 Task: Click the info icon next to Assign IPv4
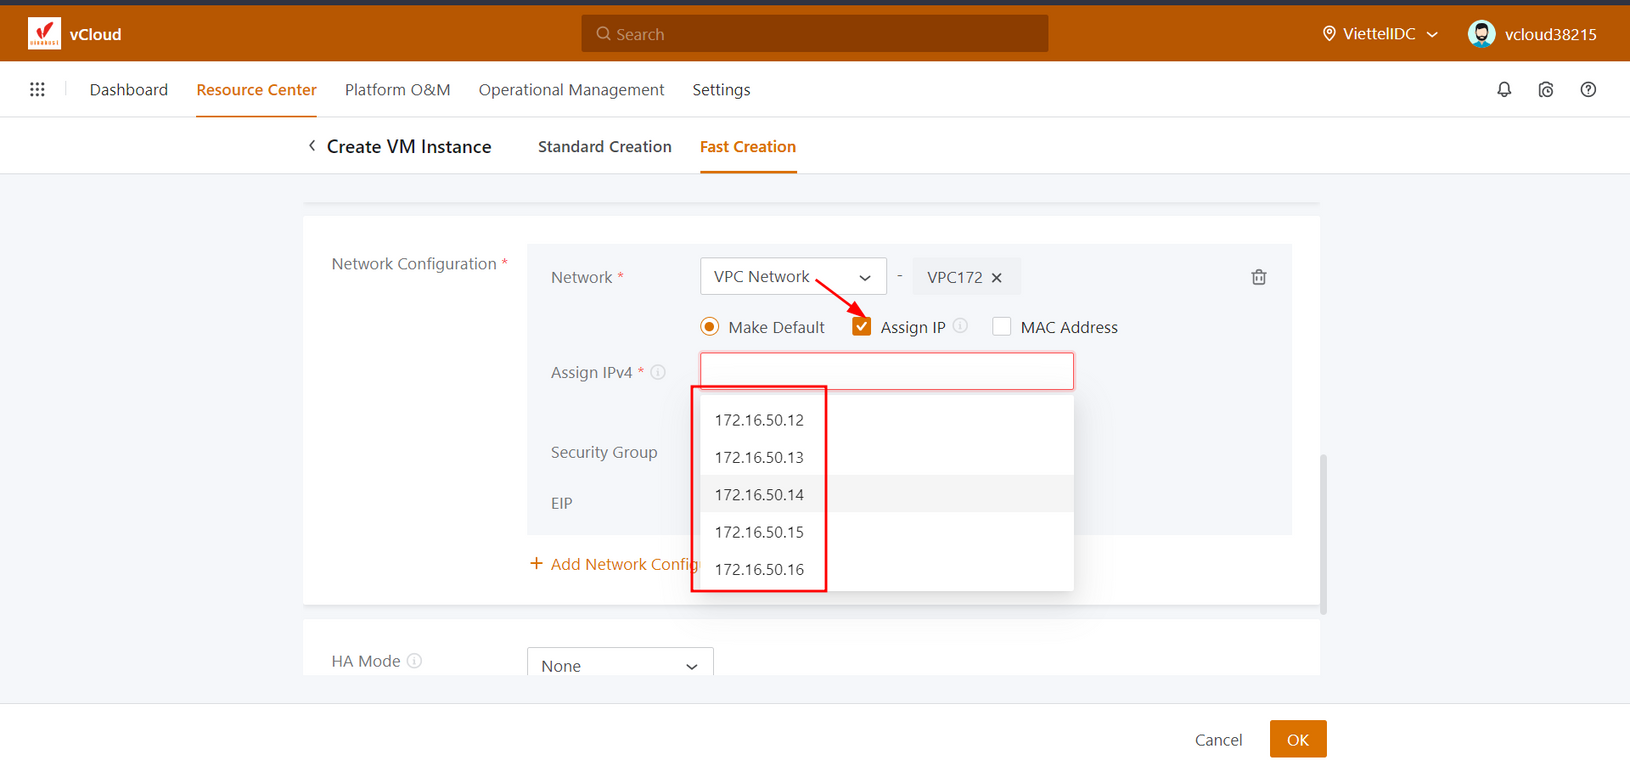[x=658, y=372]
